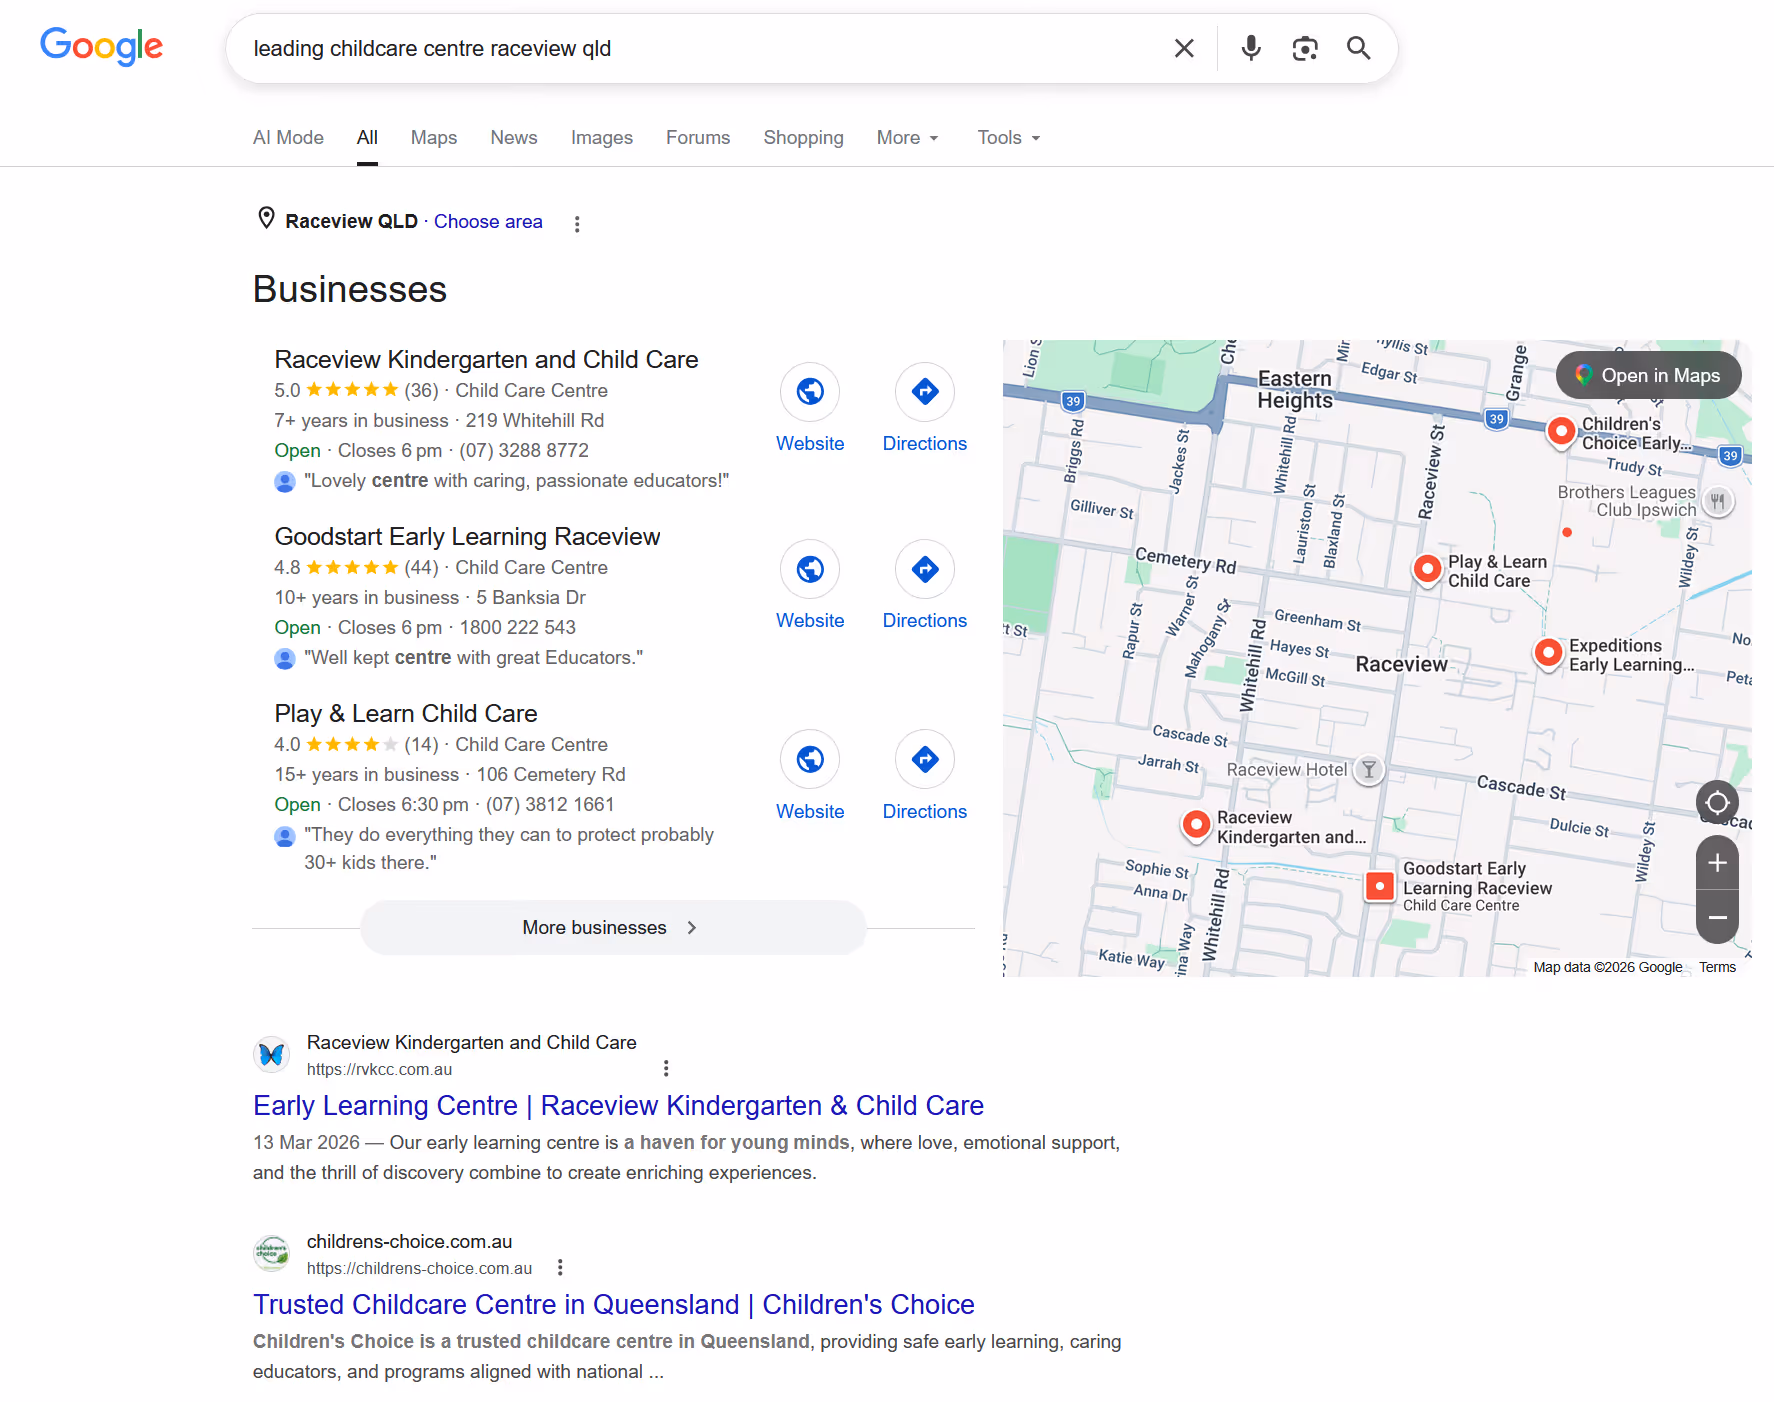Switch to AI Mode tab
This screenshot has height=1402, width=1774.
click(x=288, y=138)
